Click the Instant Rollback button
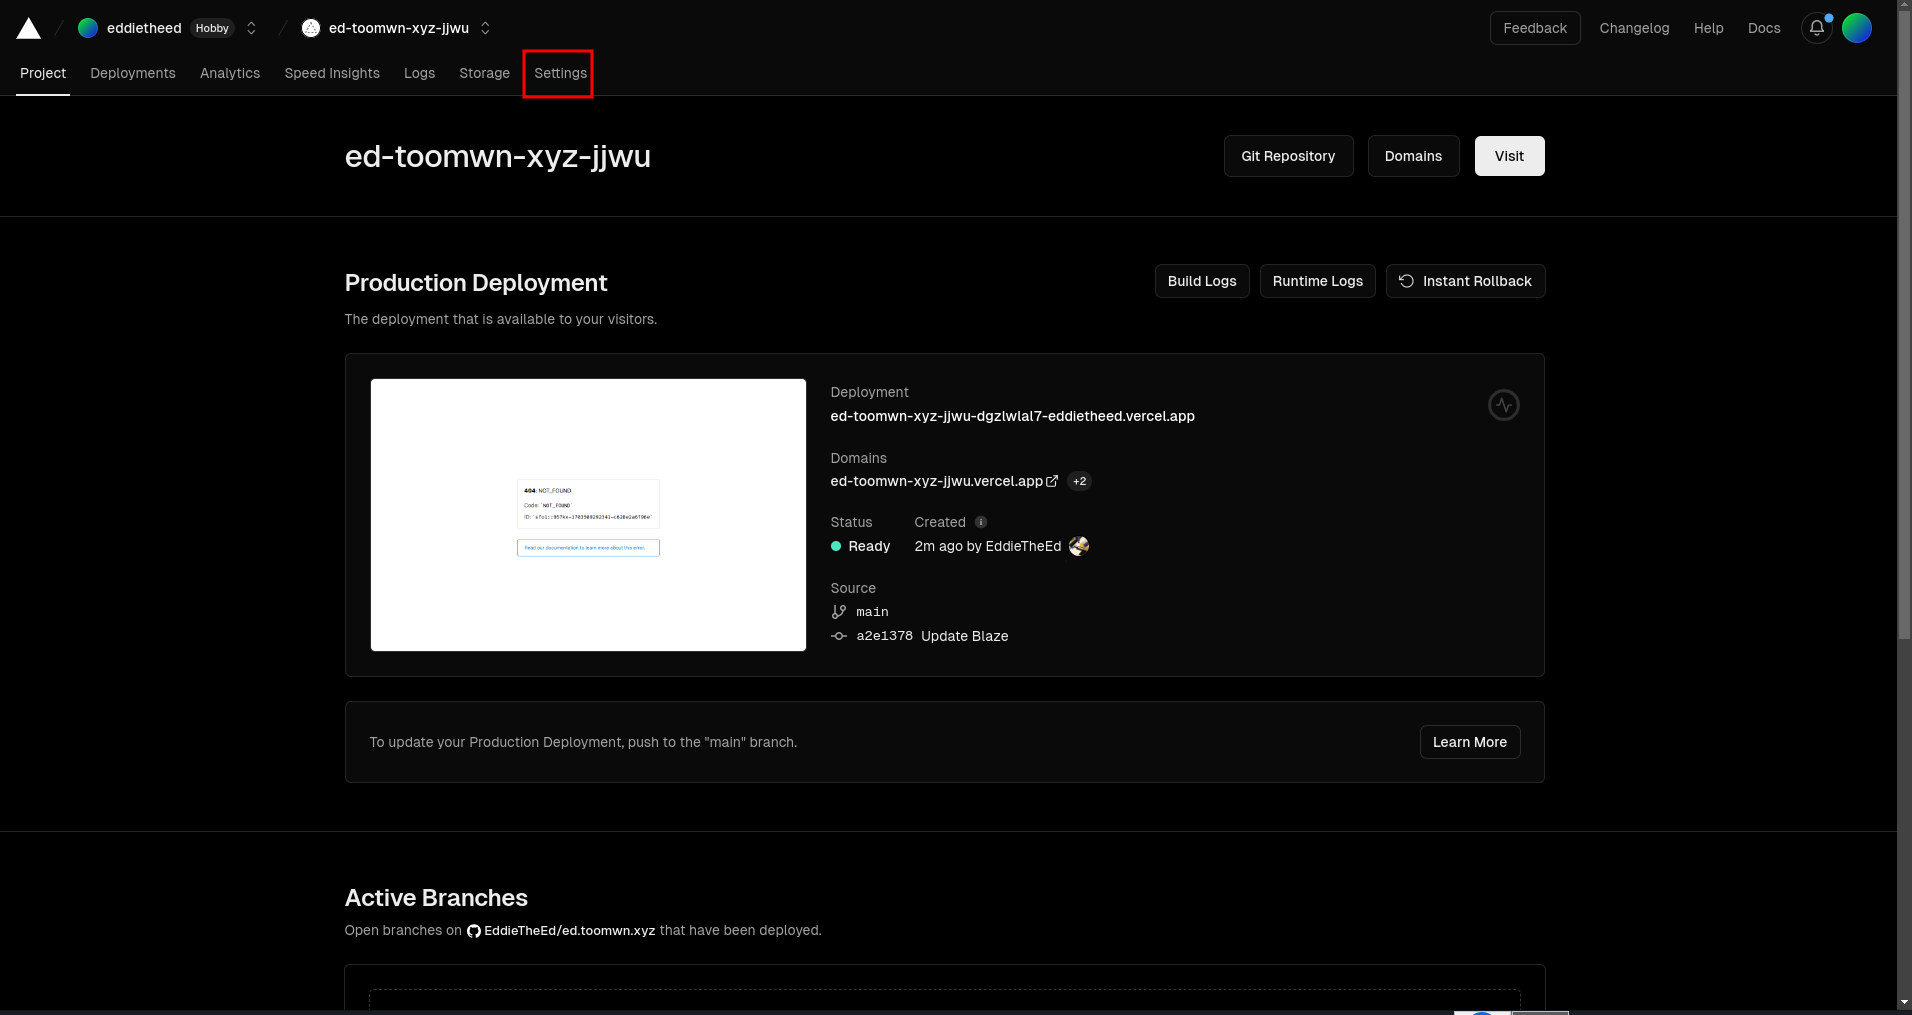 pyautogui.click(x=1465, y=281)
